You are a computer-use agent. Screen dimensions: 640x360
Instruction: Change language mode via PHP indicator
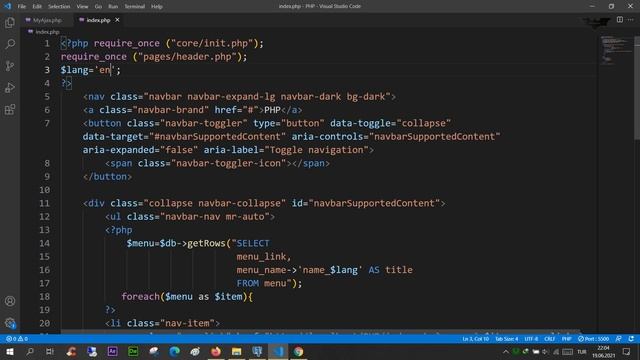567,339
